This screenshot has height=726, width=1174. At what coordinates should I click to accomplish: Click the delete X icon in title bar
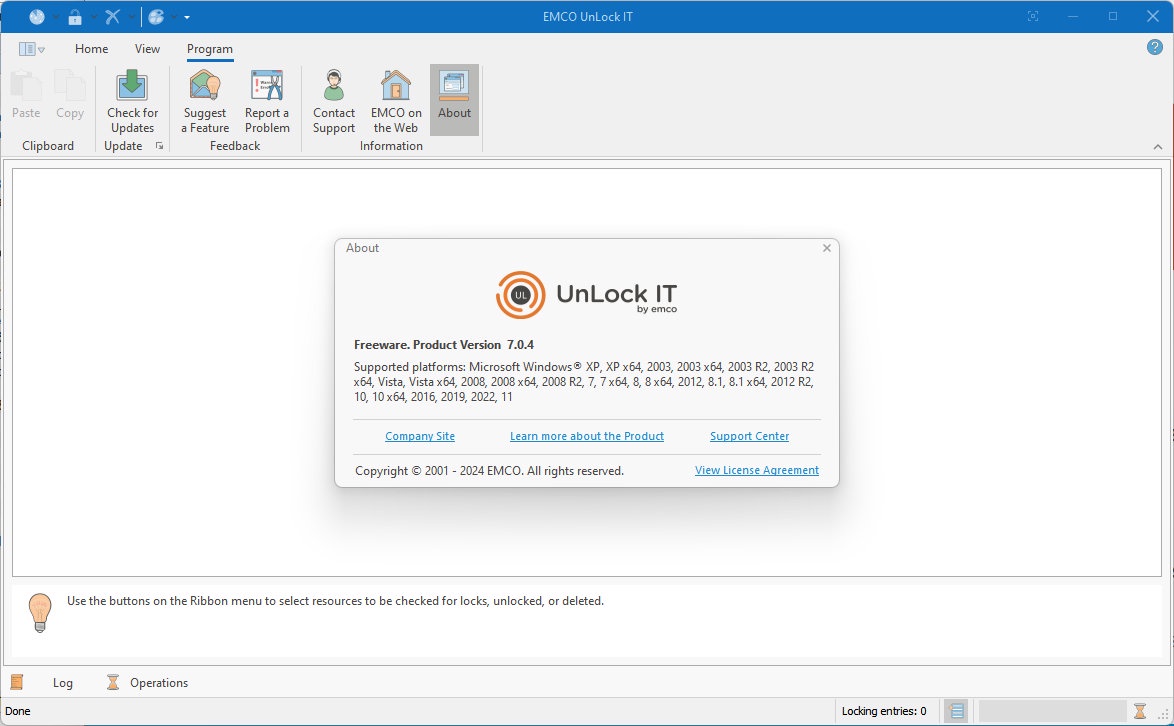point(113,16)
